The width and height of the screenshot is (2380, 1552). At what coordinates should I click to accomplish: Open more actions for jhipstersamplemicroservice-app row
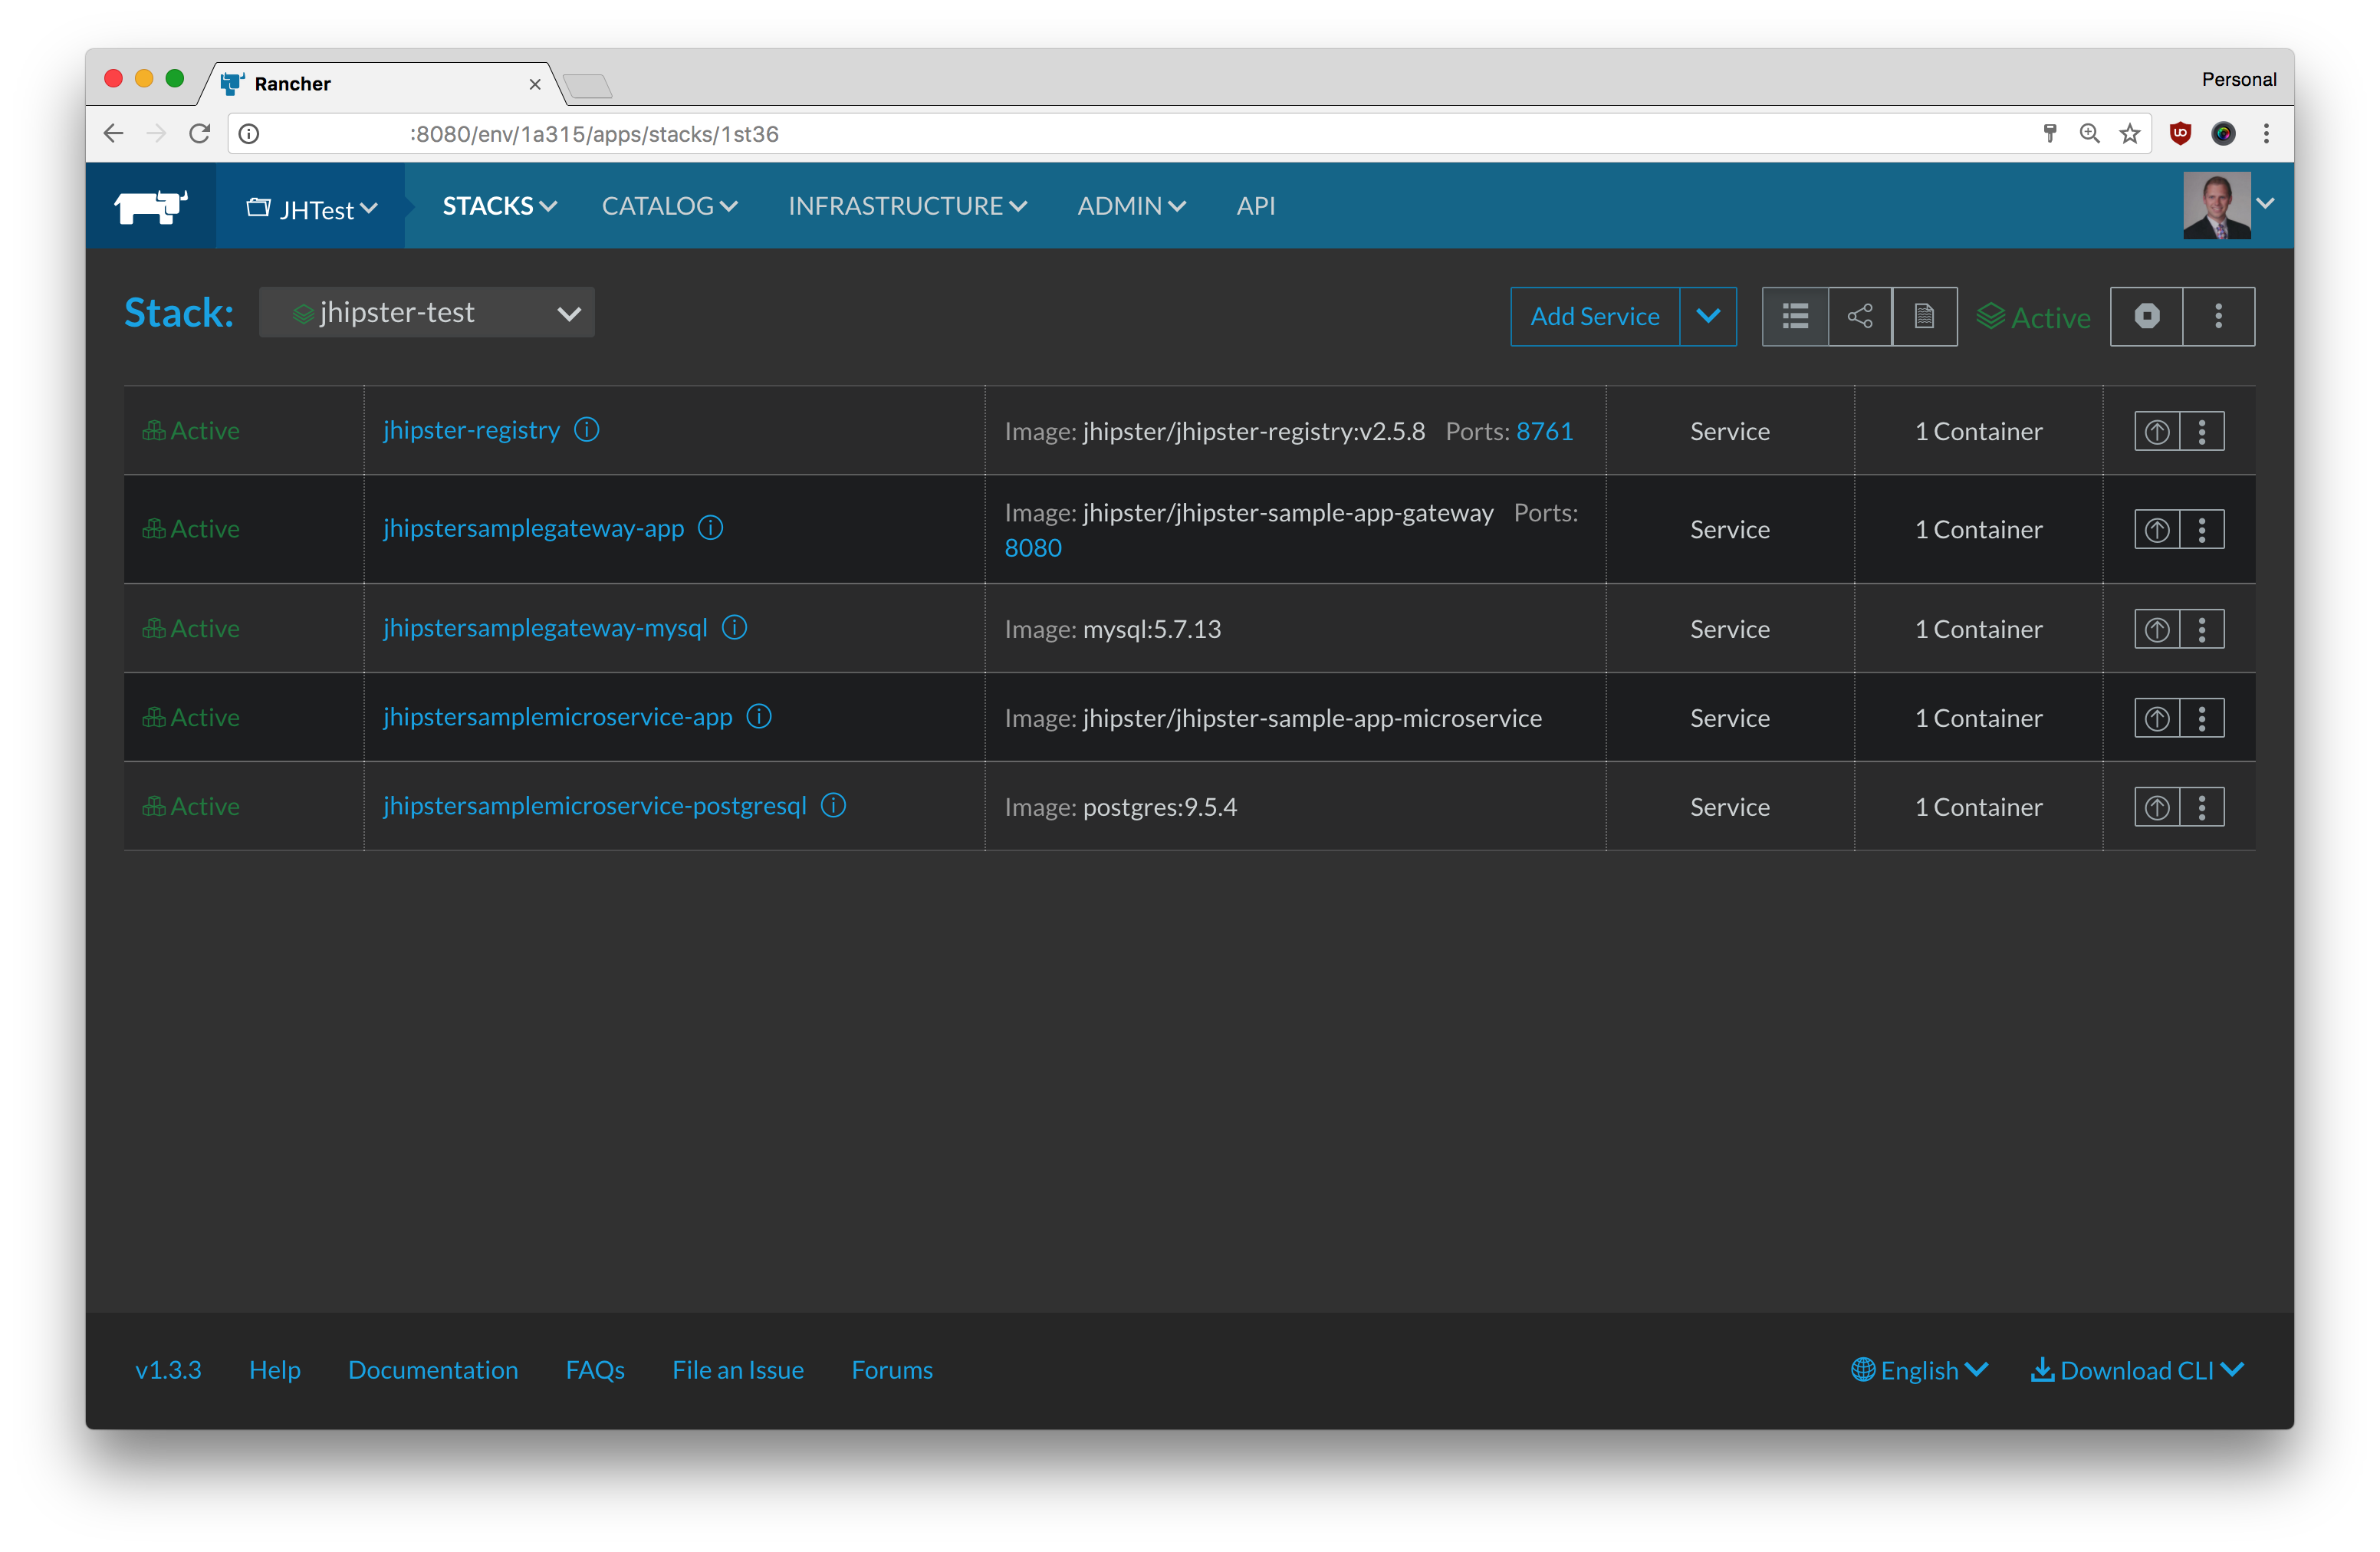(x=2202, y=719)
